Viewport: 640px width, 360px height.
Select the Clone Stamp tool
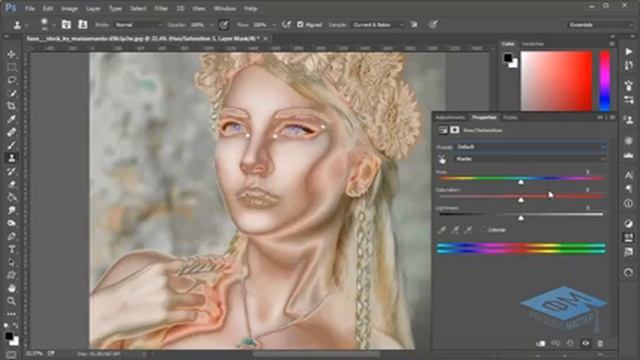pos(11,158)
